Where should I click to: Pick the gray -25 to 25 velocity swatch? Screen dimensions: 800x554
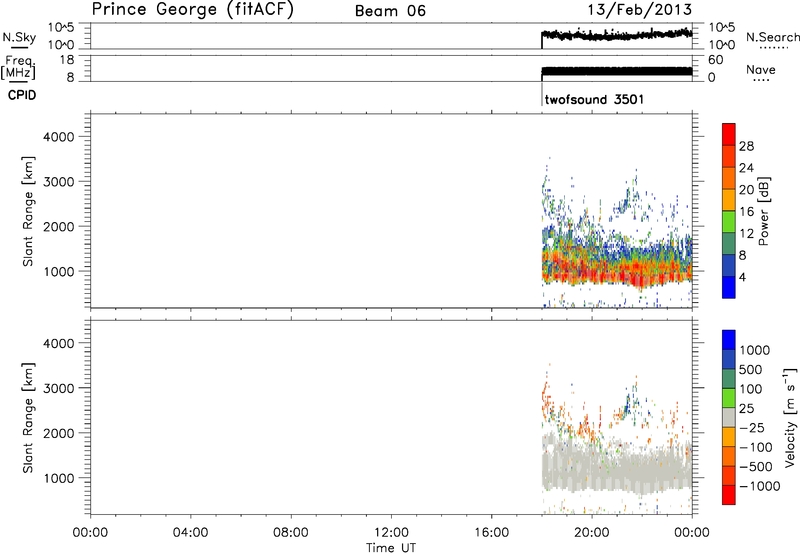pos(729,417)
